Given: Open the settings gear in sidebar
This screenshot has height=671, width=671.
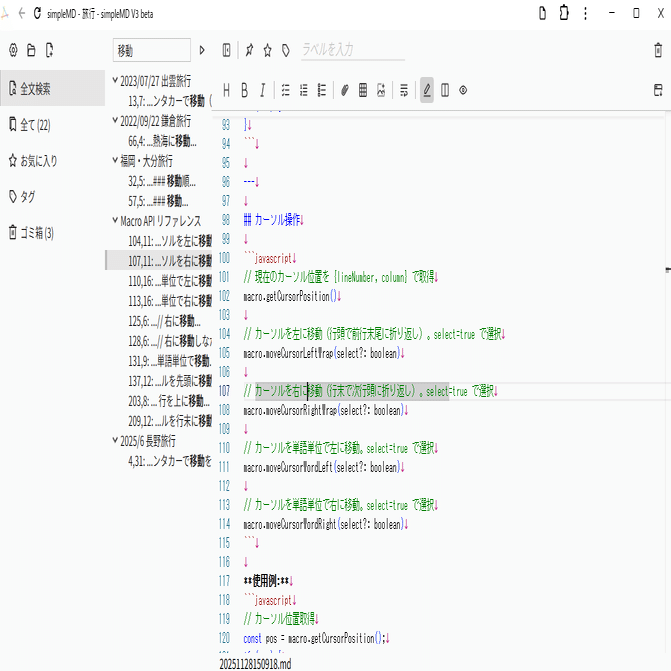Looking at the screenshot, I should 13,50.
